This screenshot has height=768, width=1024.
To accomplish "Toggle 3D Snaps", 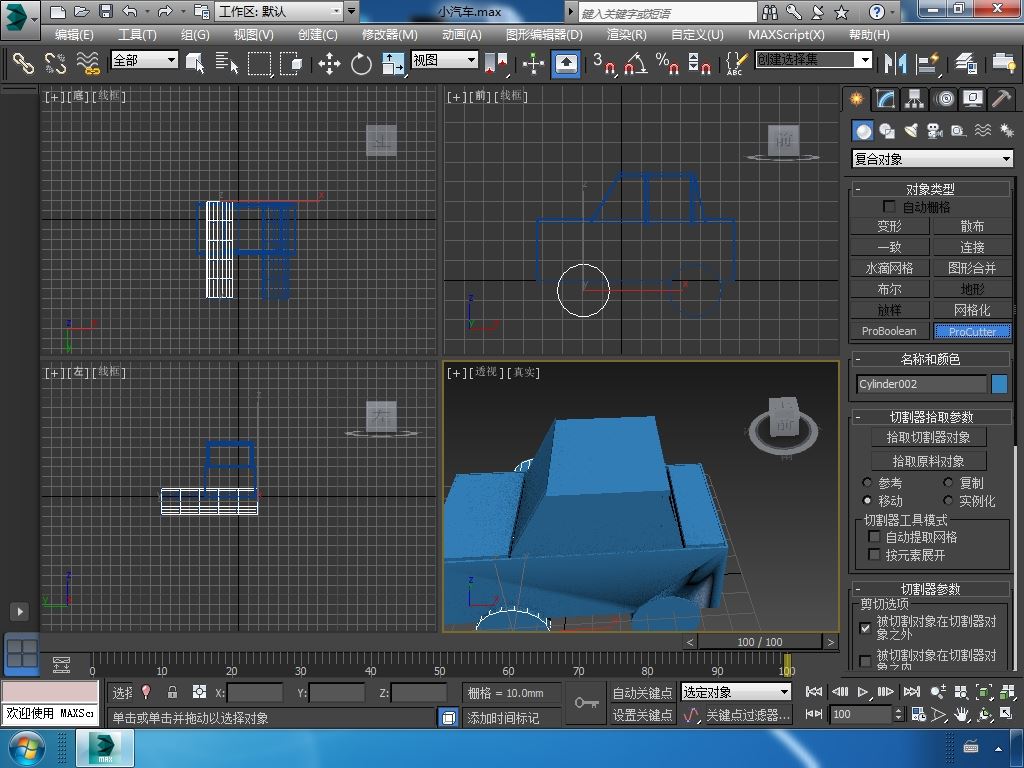I will (x=604, y=63).
